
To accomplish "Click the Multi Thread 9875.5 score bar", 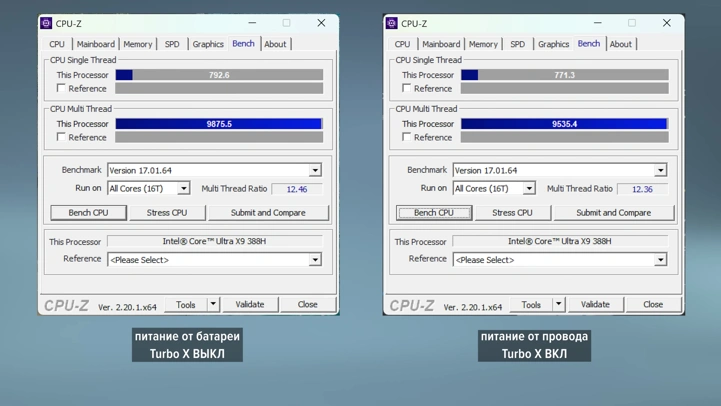I will pyautogui.click(x=219, y=124).
